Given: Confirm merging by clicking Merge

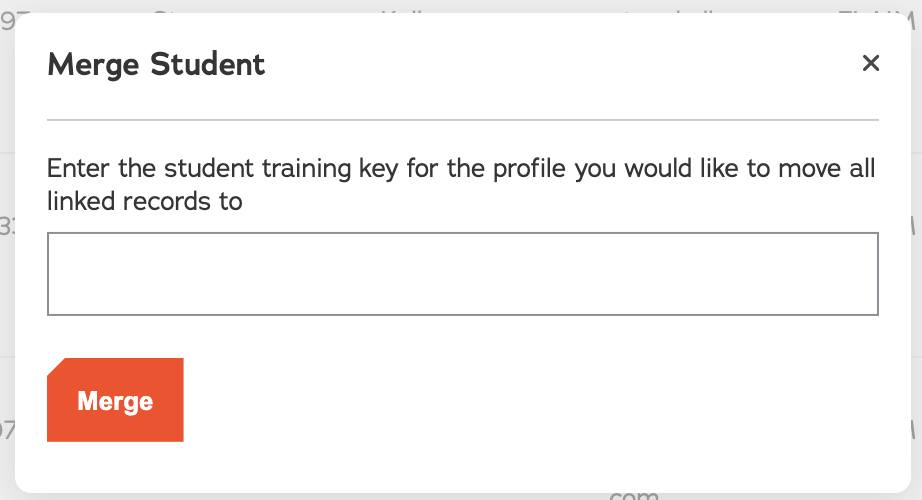Looking at the screenshot, I should pos(115,400).
